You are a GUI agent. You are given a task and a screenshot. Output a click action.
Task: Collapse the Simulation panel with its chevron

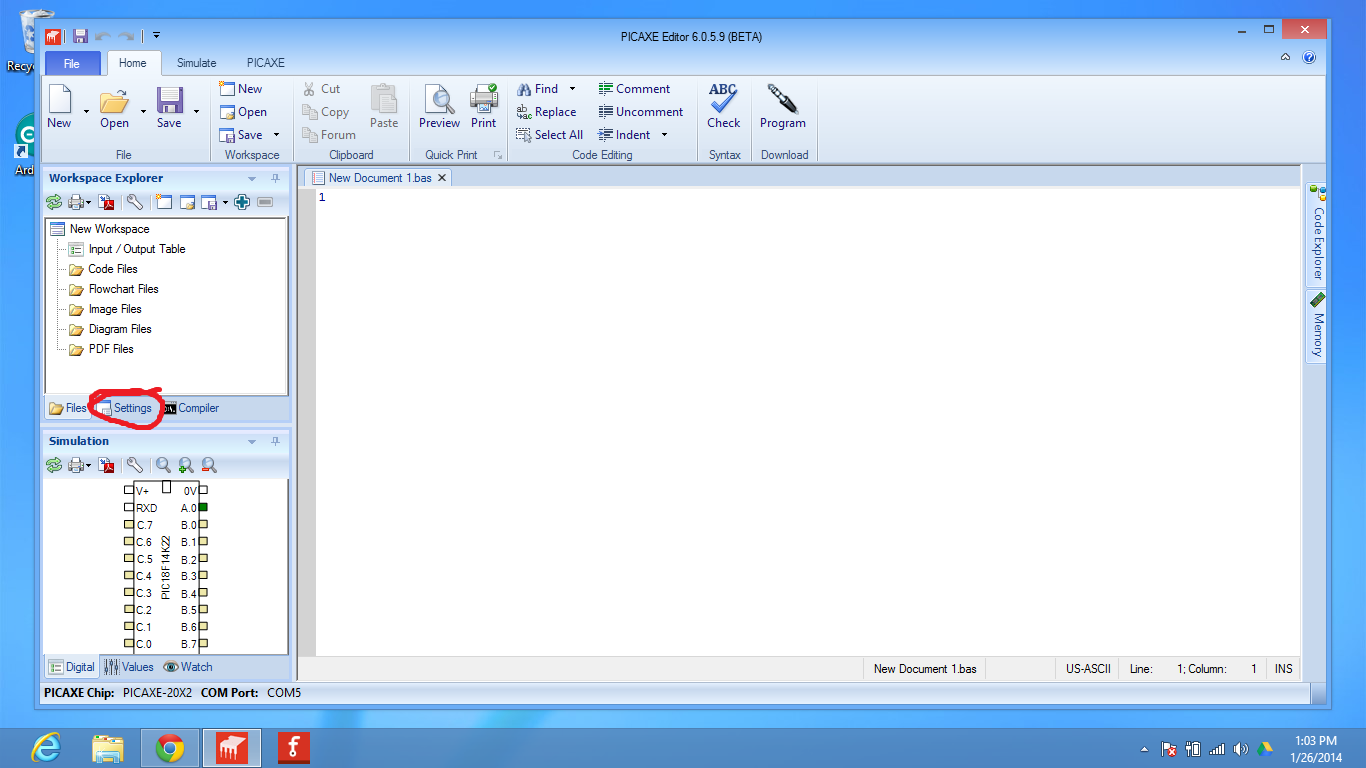point(251,440)
